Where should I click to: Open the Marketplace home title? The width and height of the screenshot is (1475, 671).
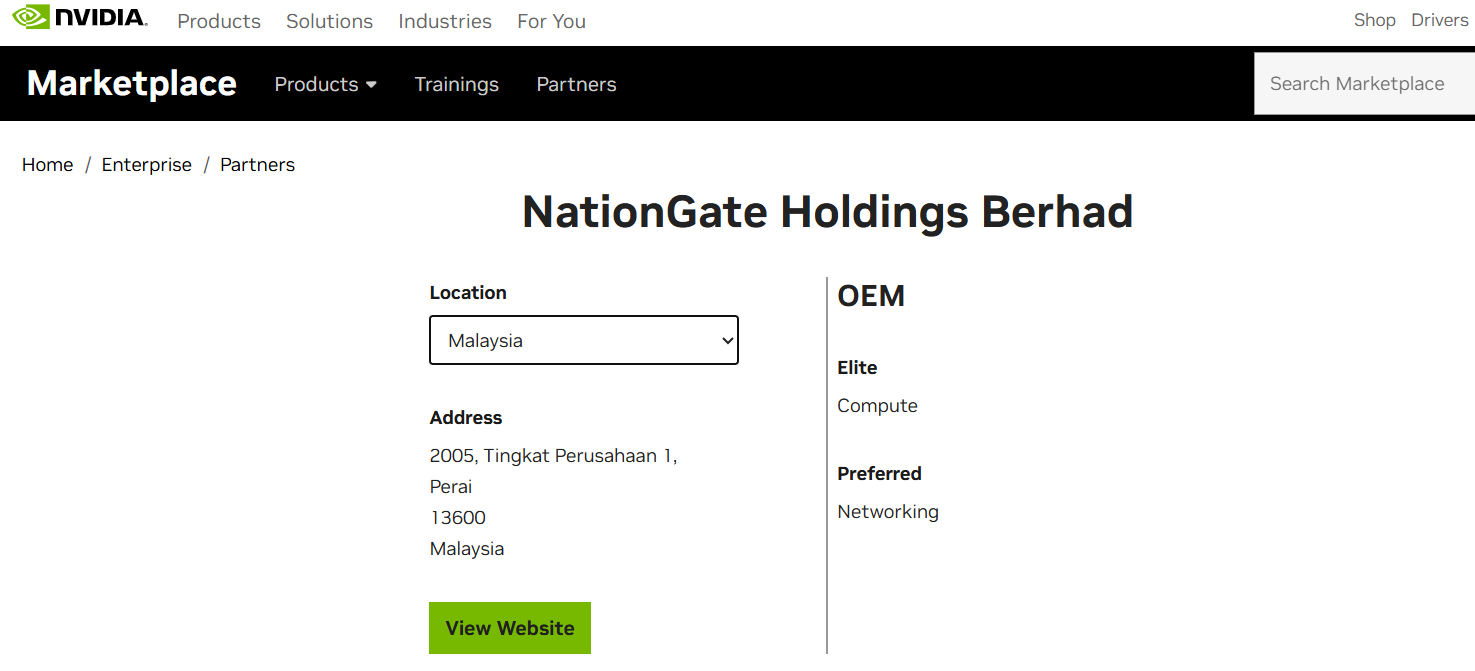point(132,84)
